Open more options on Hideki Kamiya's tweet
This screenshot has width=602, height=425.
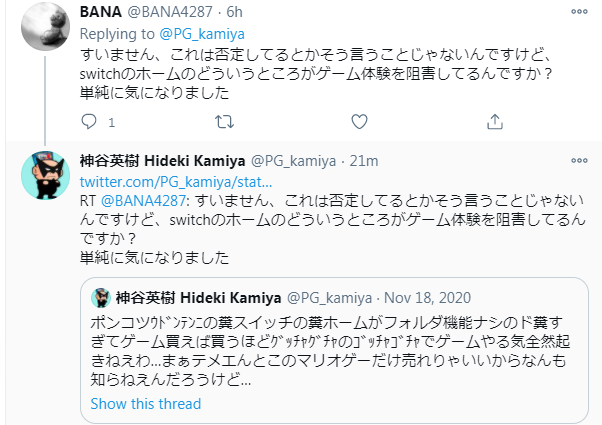click(x=578, y=160)
